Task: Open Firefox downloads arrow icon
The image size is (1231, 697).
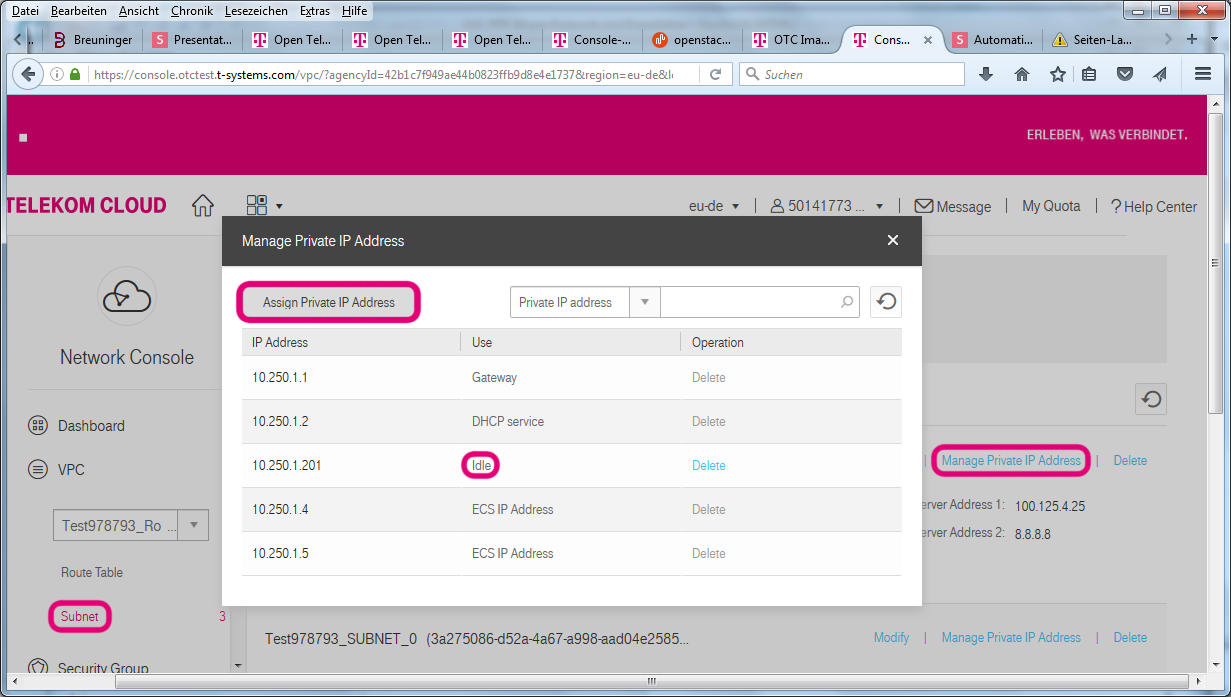Action: point(986,74)
